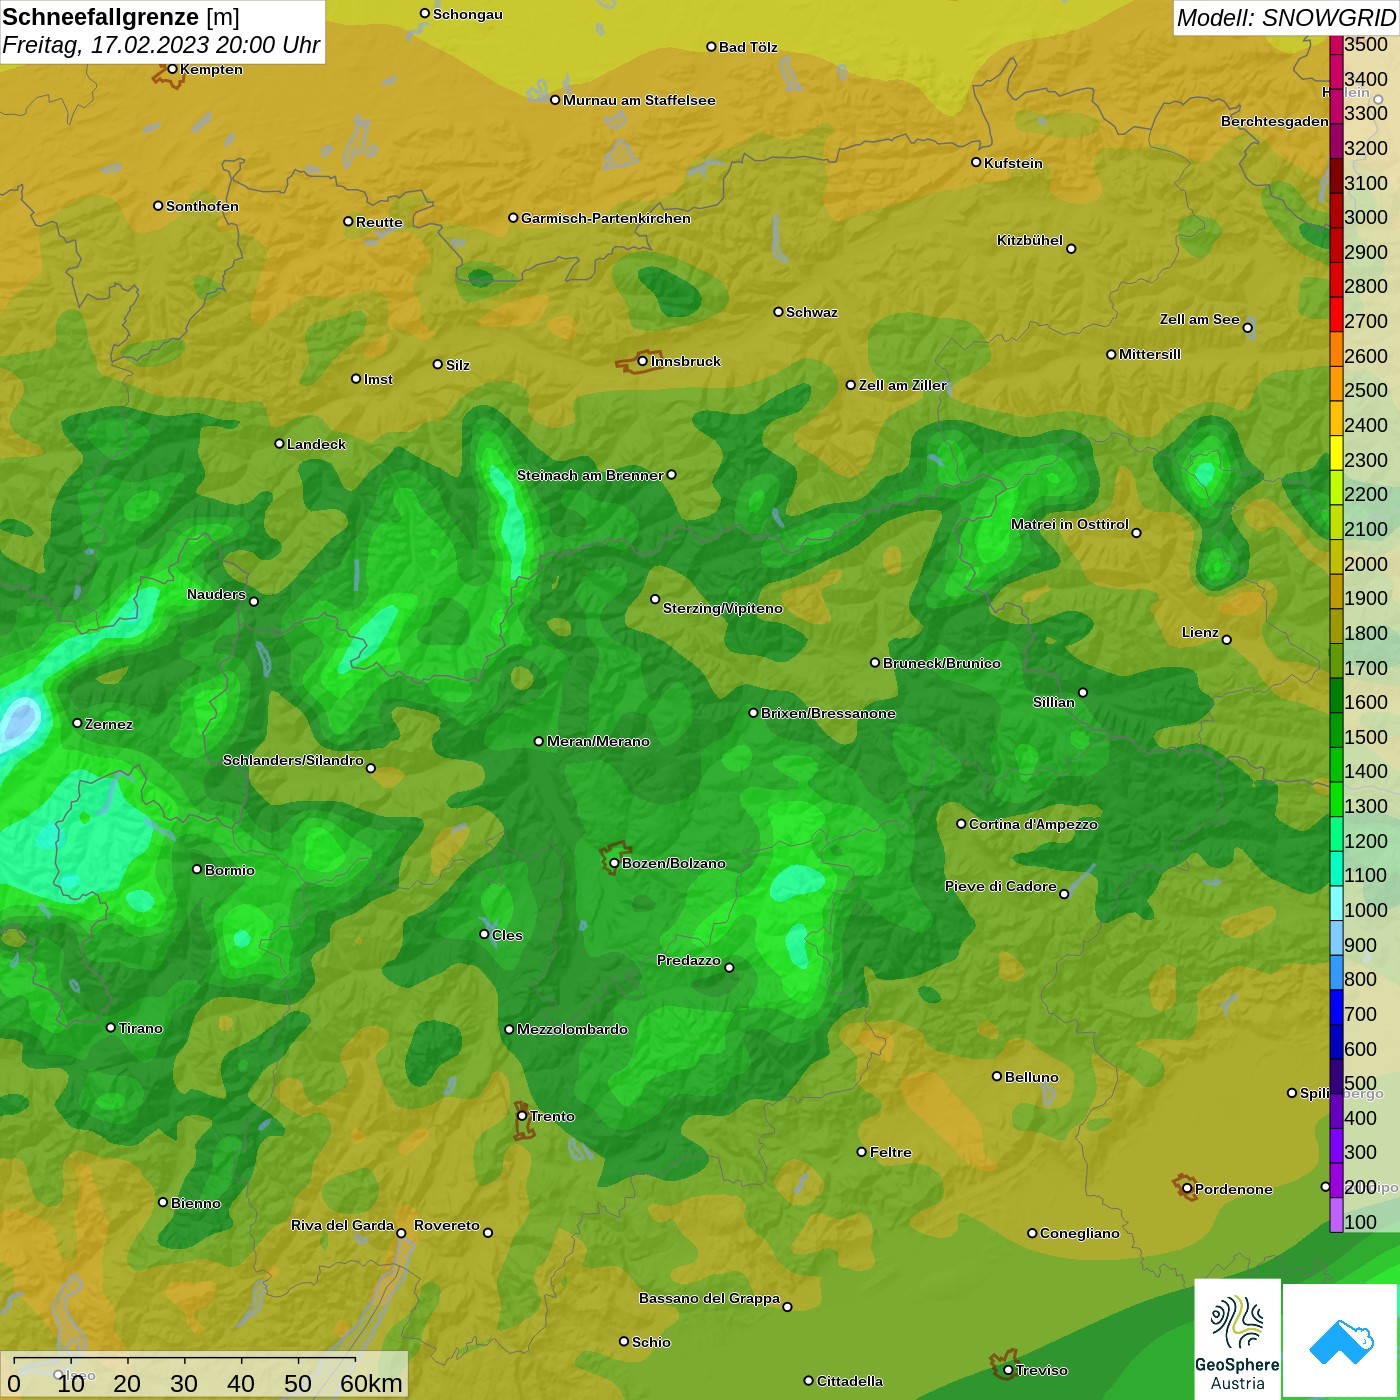The height and width of the screenshot is (1400, 1400).
Task: Click the '30' scale bar label
Action: coord(184,1384)
